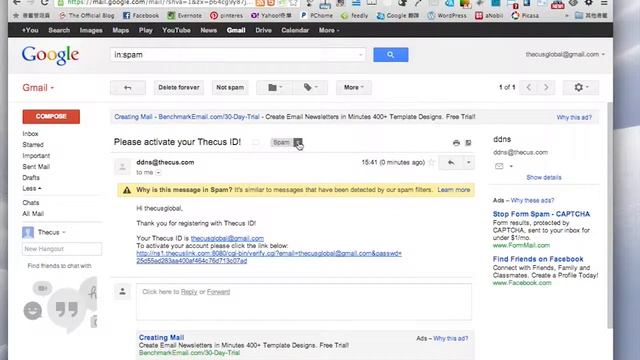Click the Evernote bookmark
Viewport: 640px width, 360px height.
(x=184, y=16)
